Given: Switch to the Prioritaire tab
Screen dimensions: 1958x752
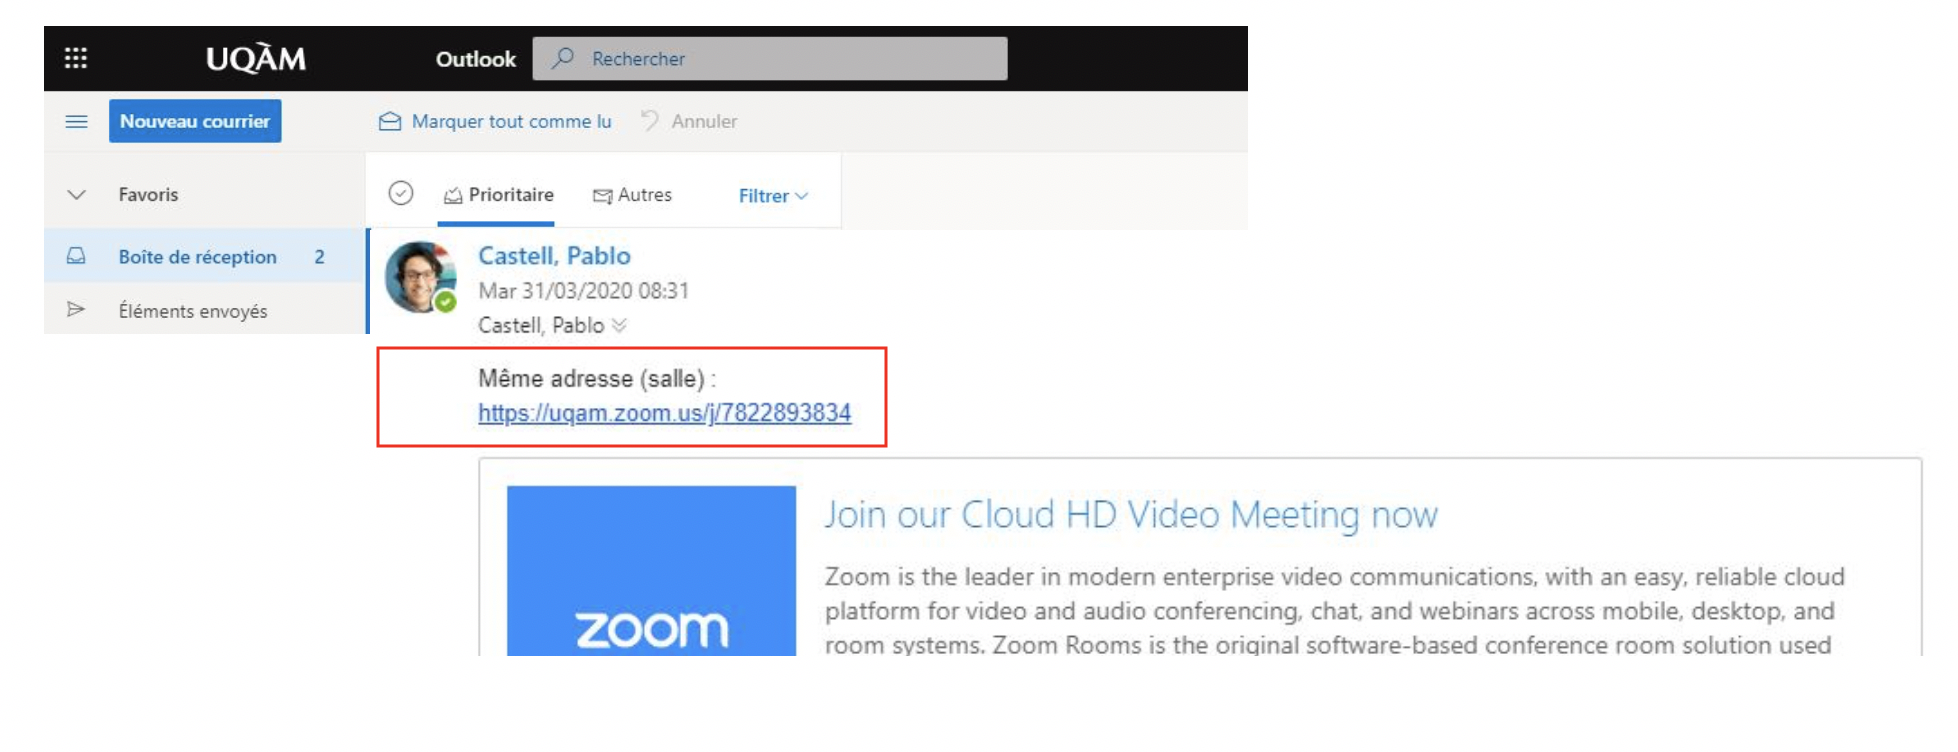Looking at the screenshot, I should (x=497, y=195).
